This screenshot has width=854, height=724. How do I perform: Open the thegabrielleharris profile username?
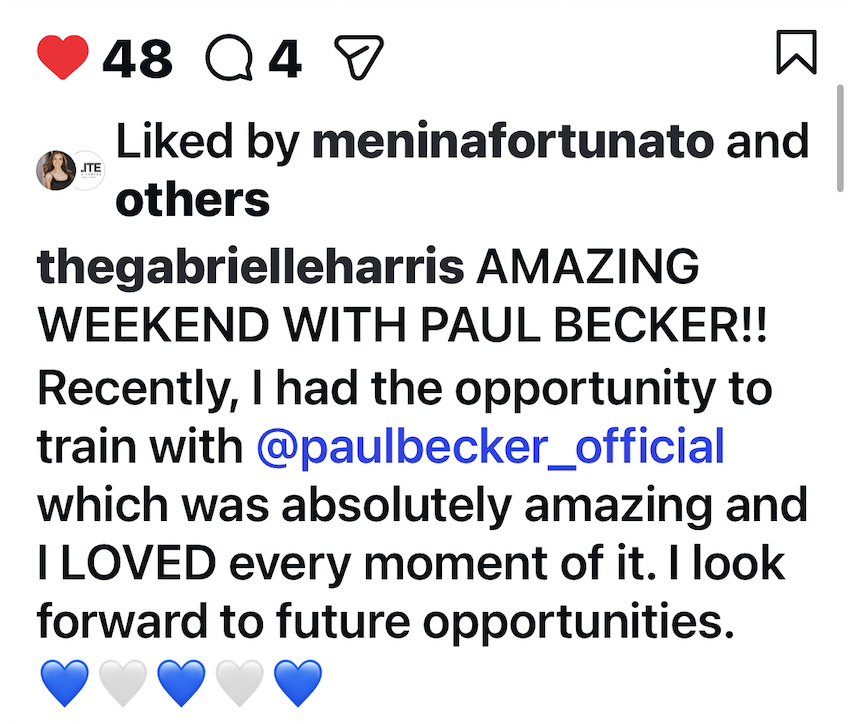pos(250,268)
